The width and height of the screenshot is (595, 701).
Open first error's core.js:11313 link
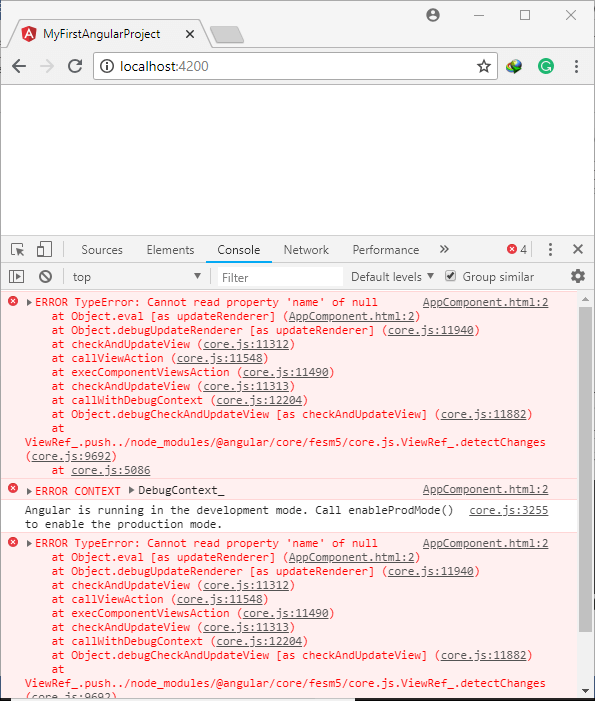tap(246, 386)
